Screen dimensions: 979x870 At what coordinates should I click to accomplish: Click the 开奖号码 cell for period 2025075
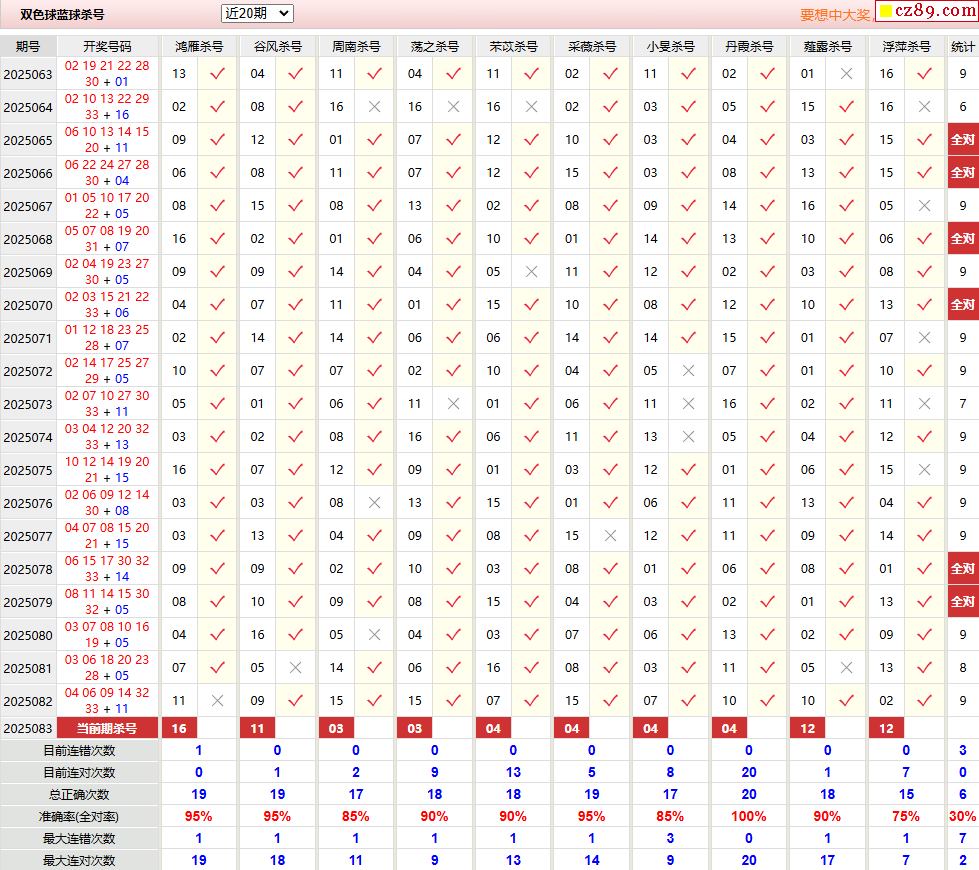coord(107,470)
